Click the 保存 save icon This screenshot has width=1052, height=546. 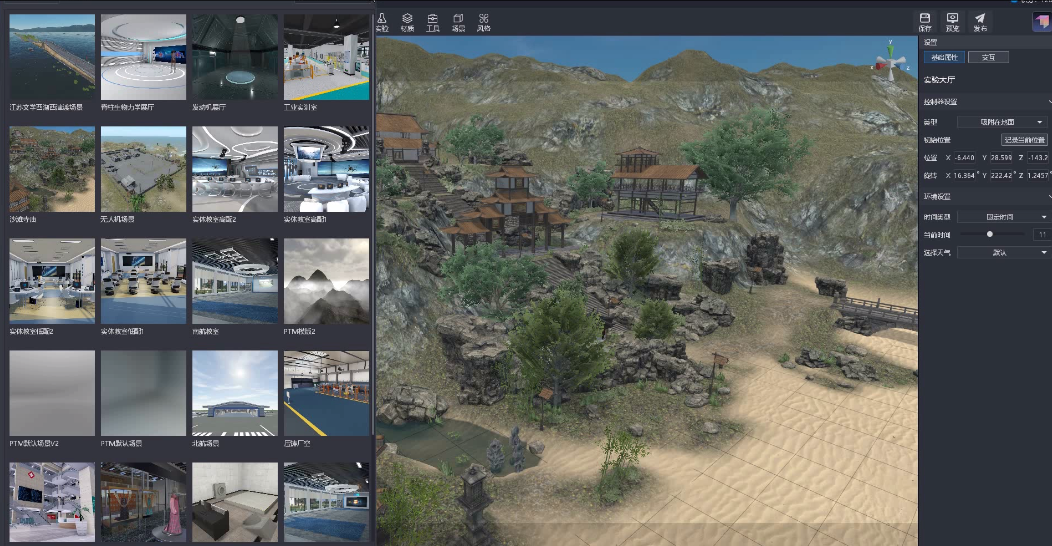[x=925, y=22]
